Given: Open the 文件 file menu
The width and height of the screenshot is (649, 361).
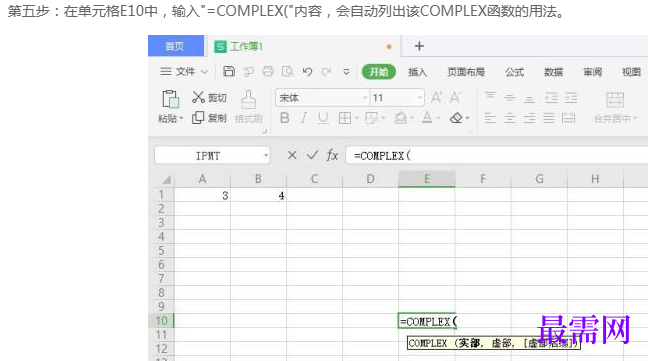Looking at the screenshot, I should coord(184,72).
